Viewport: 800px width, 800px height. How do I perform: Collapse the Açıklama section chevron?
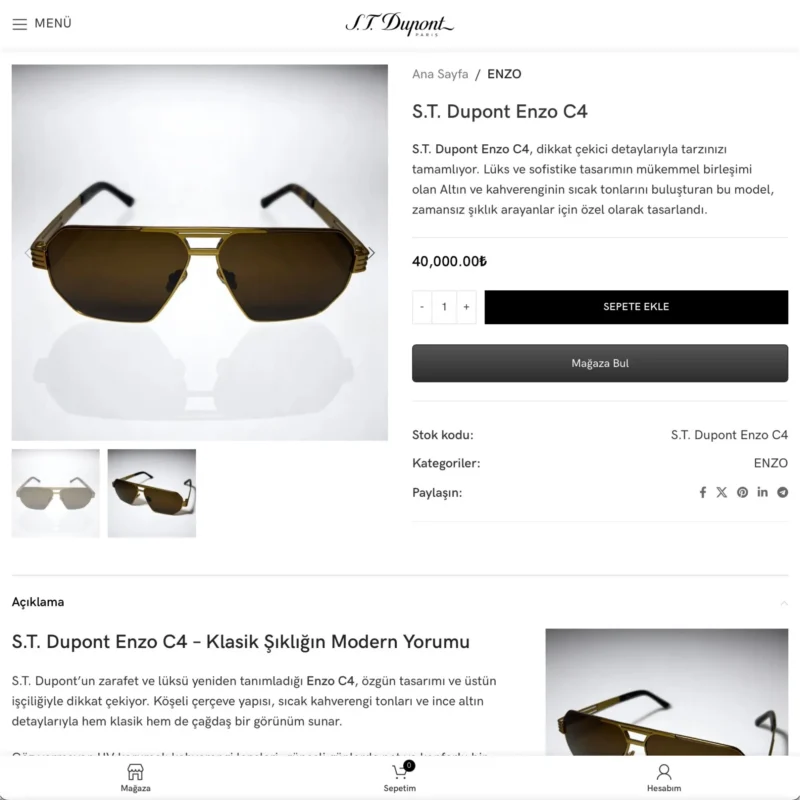click(784, 603)
